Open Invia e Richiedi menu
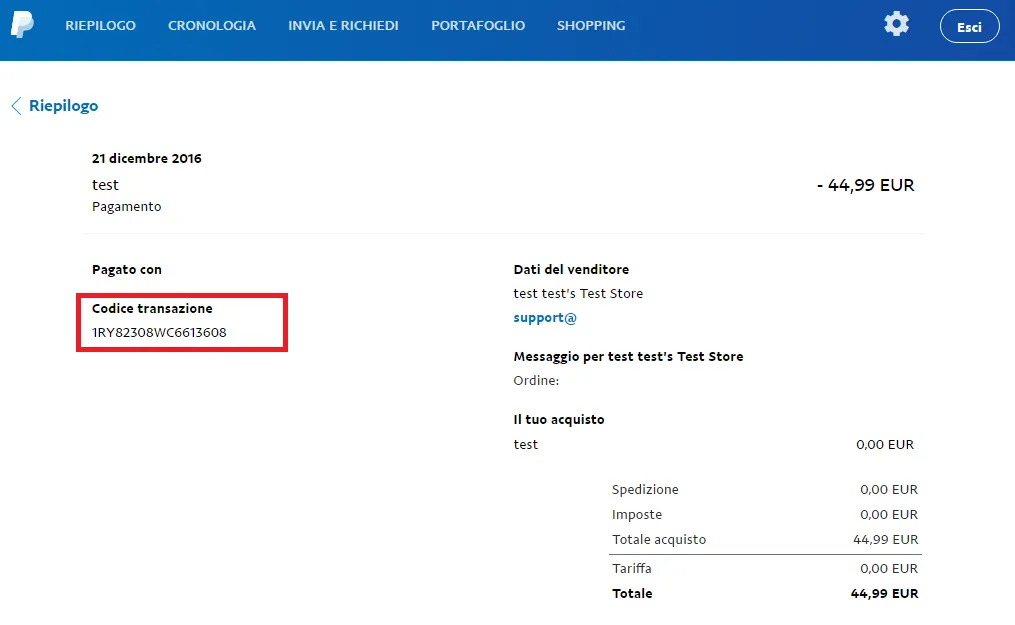1015x625 pixels. (343, 26)
